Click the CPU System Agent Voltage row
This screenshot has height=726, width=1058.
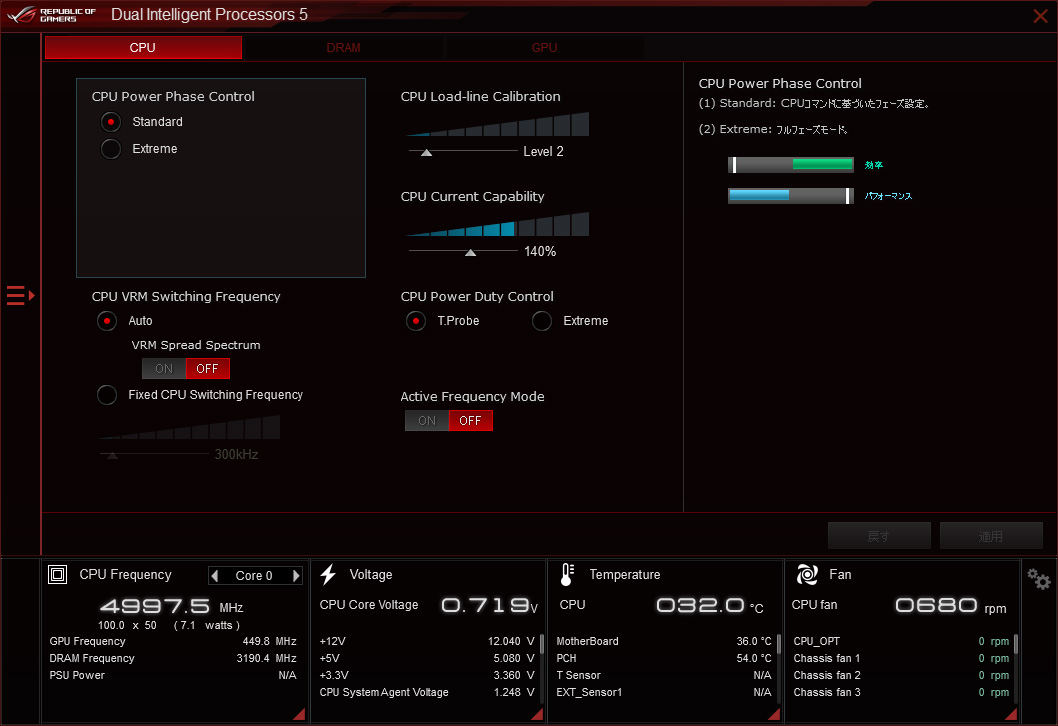[427, 692]
